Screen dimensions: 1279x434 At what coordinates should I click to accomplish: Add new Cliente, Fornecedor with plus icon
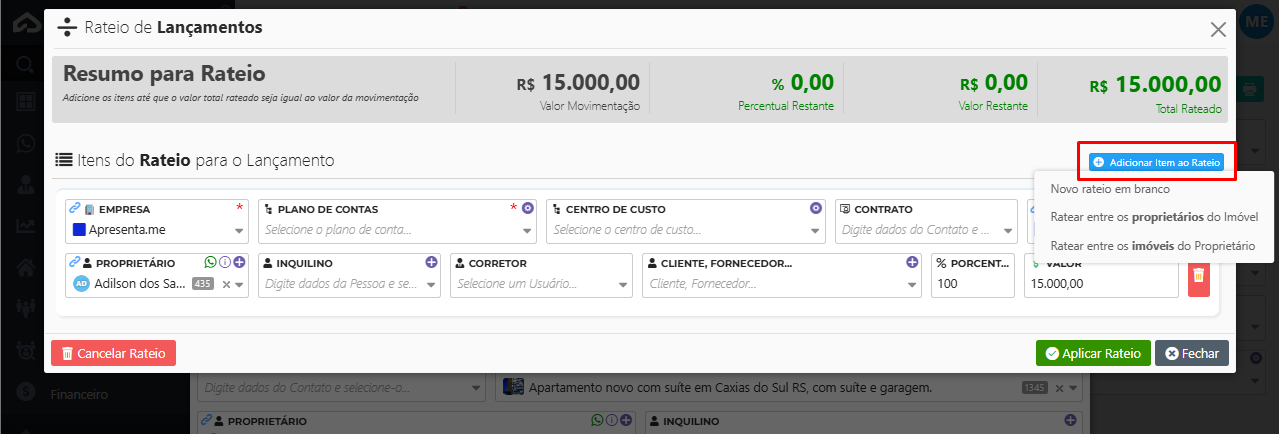click(912, 262)
